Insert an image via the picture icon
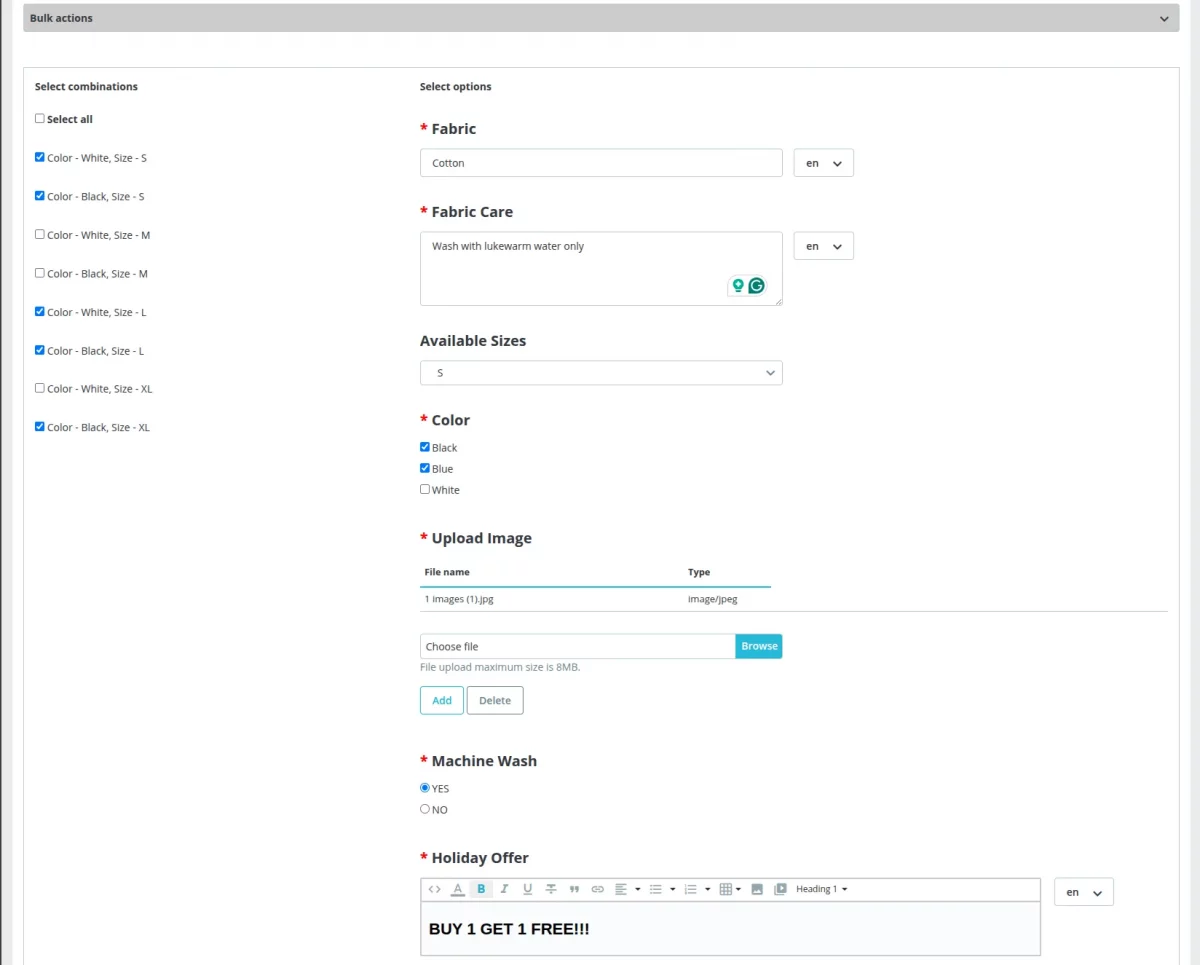This screenshot has height=965, width=1200. 755,888
